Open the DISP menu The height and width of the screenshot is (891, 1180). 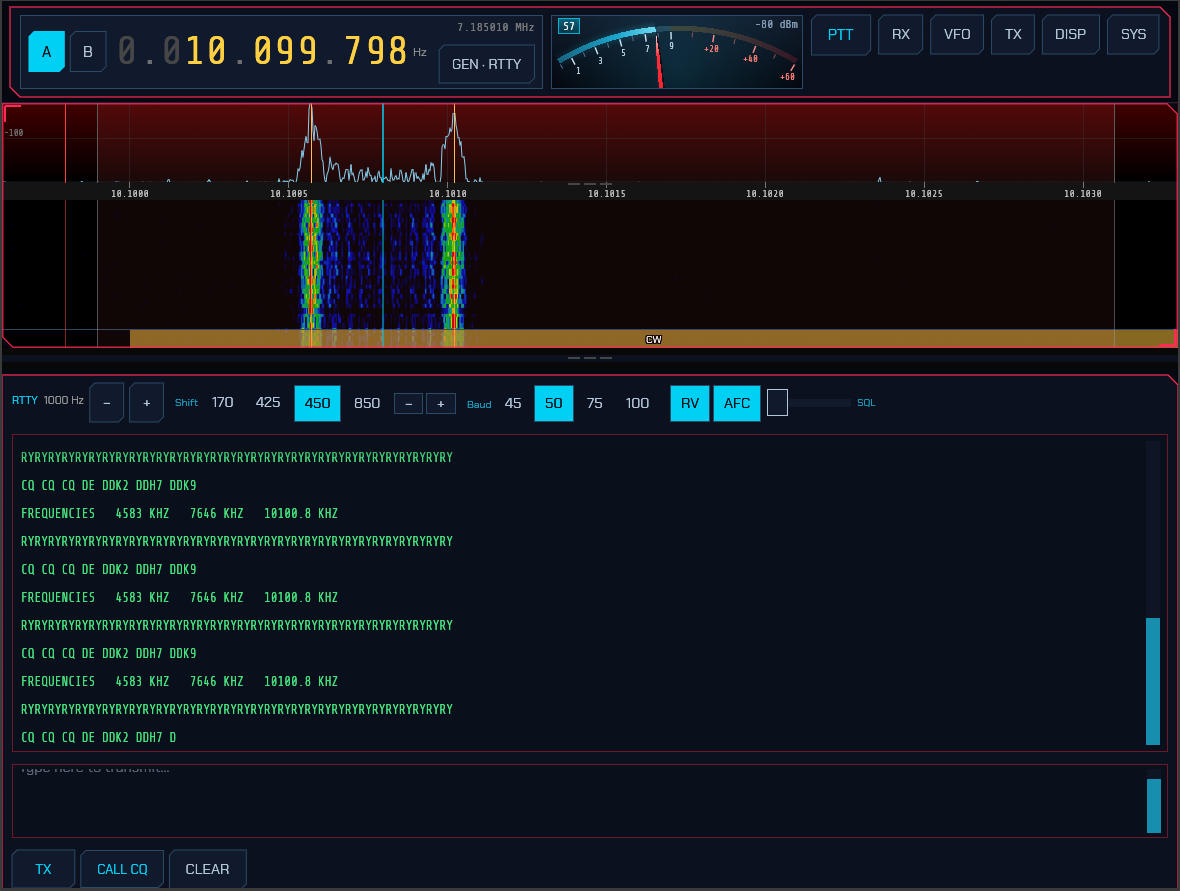(x=1070, y=35)
